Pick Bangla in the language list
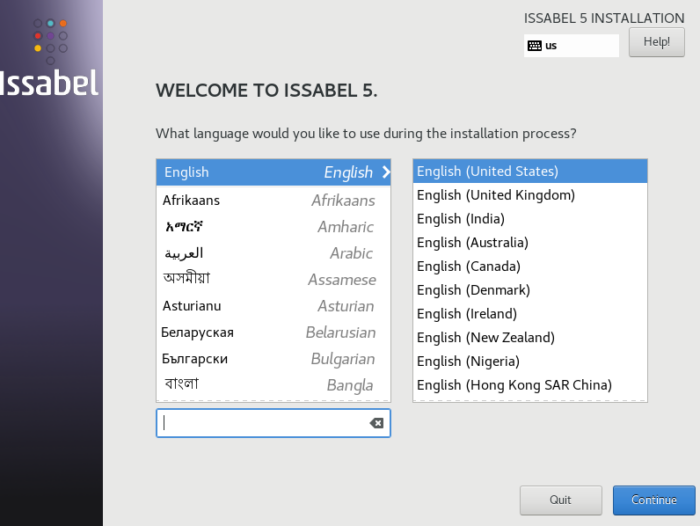This screenshot has height=526, width=700. [x=272, y=385]
